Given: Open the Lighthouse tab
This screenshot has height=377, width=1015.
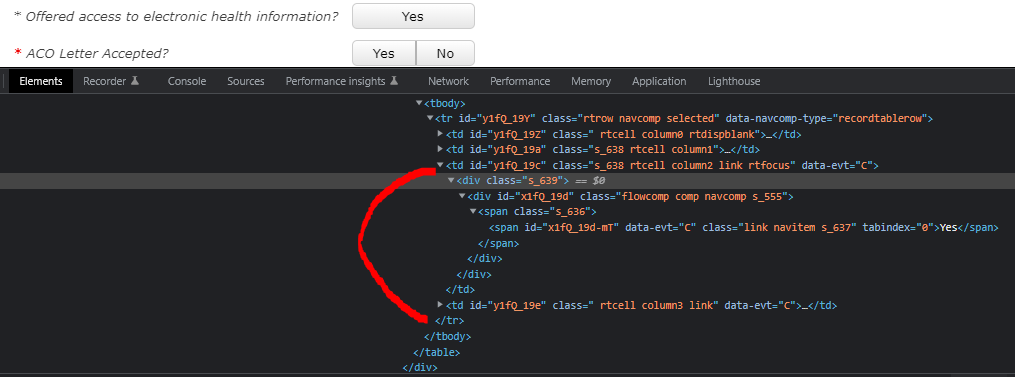Looking at the screenshot, I should coord(734,81).
